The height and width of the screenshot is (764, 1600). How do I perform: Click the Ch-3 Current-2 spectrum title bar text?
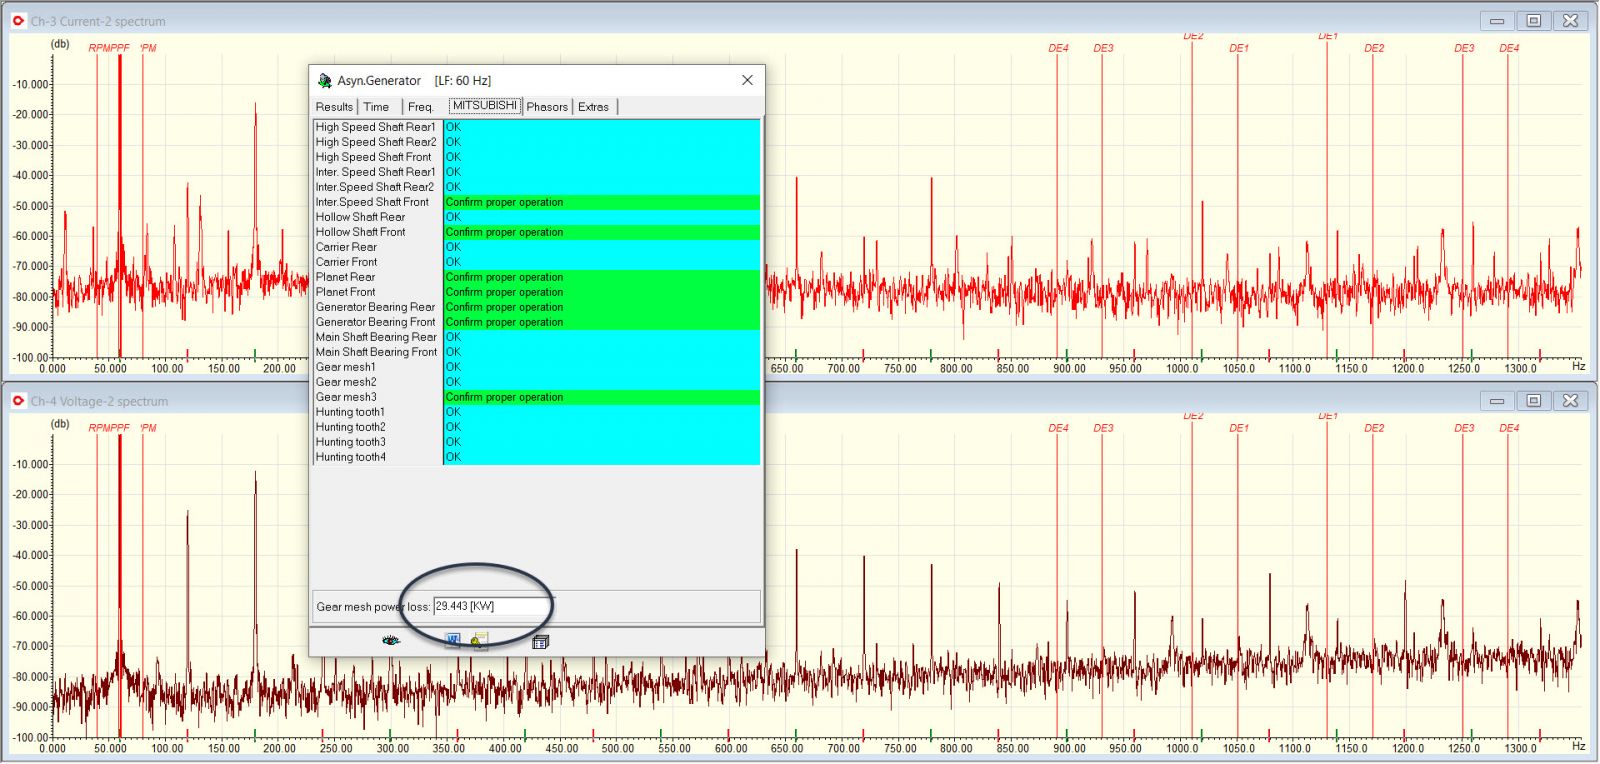pyautogui.click(x=98, y=21)
